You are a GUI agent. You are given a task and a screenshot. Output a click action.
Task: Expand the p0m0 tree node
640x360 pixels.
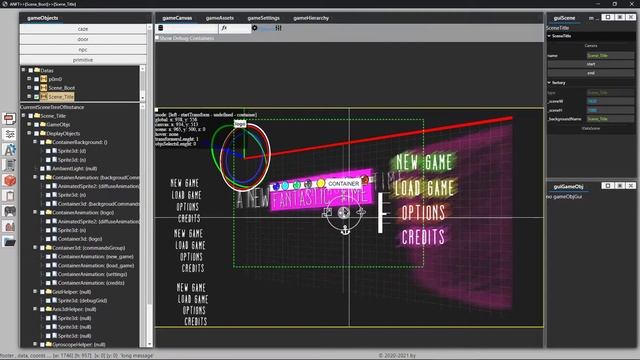pyautogui.click(x=29, y=79)
